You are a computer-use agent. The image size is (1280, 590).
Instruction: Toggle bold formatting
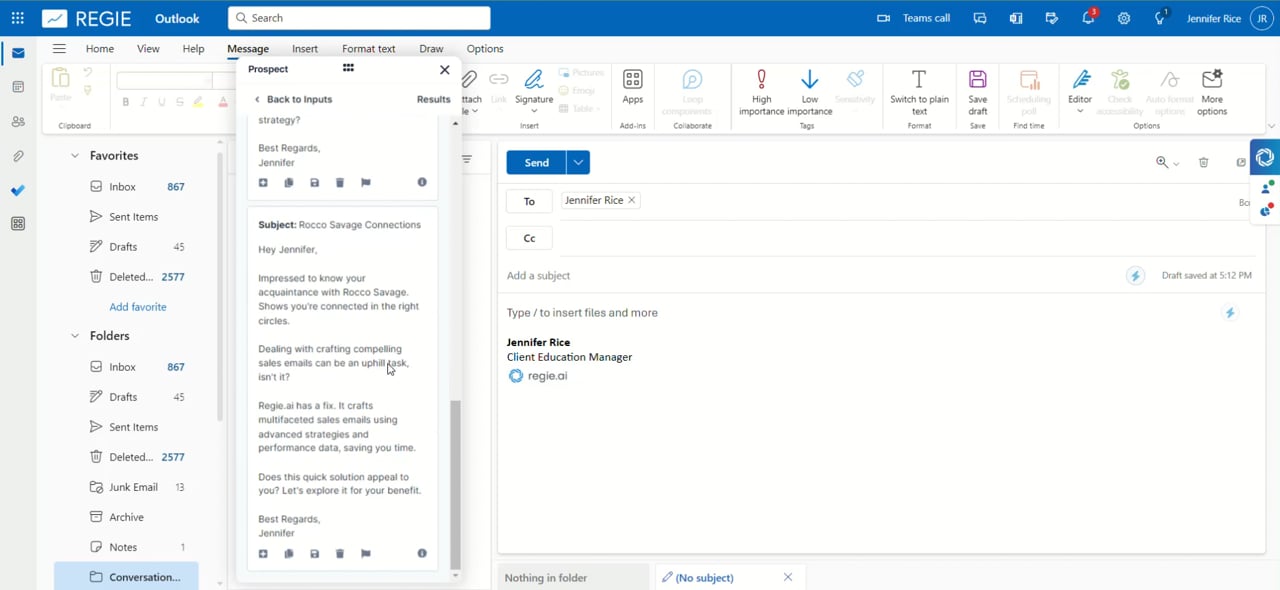pyautogui.click(x=125, y=102)
